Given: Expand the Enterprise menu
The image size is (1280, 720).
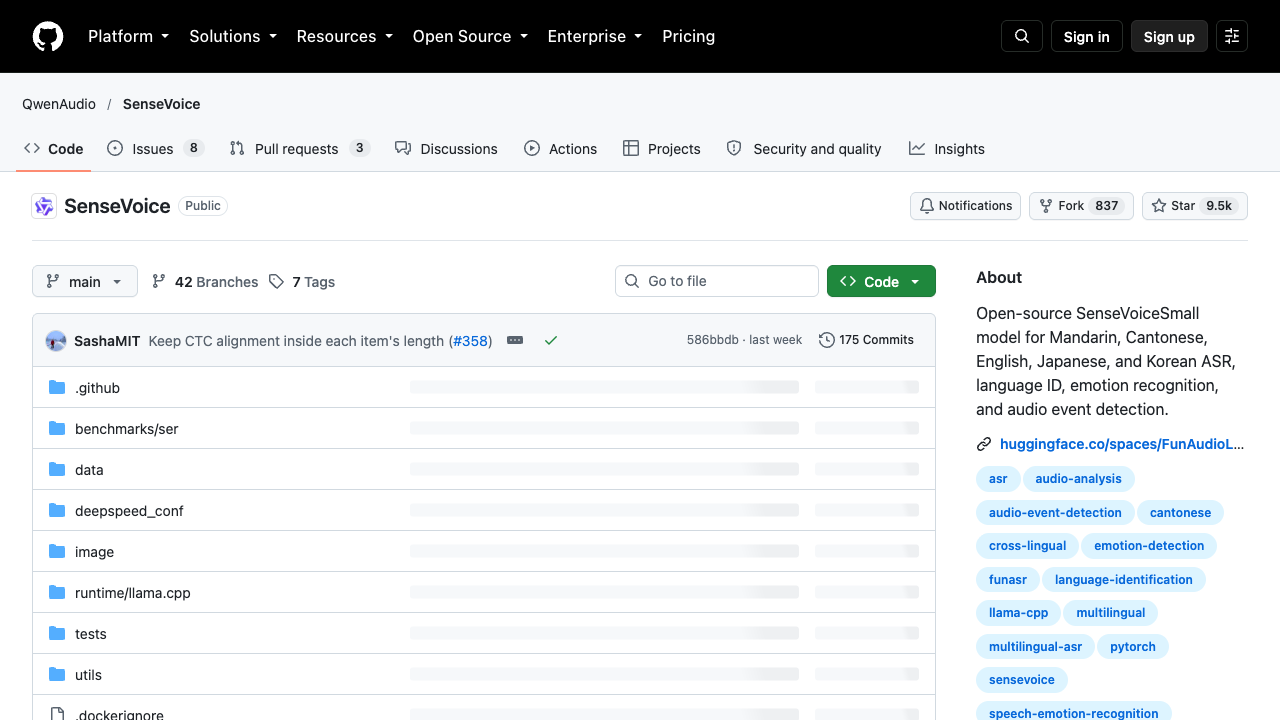Looking at the screenshot, I should pos(595,36).
